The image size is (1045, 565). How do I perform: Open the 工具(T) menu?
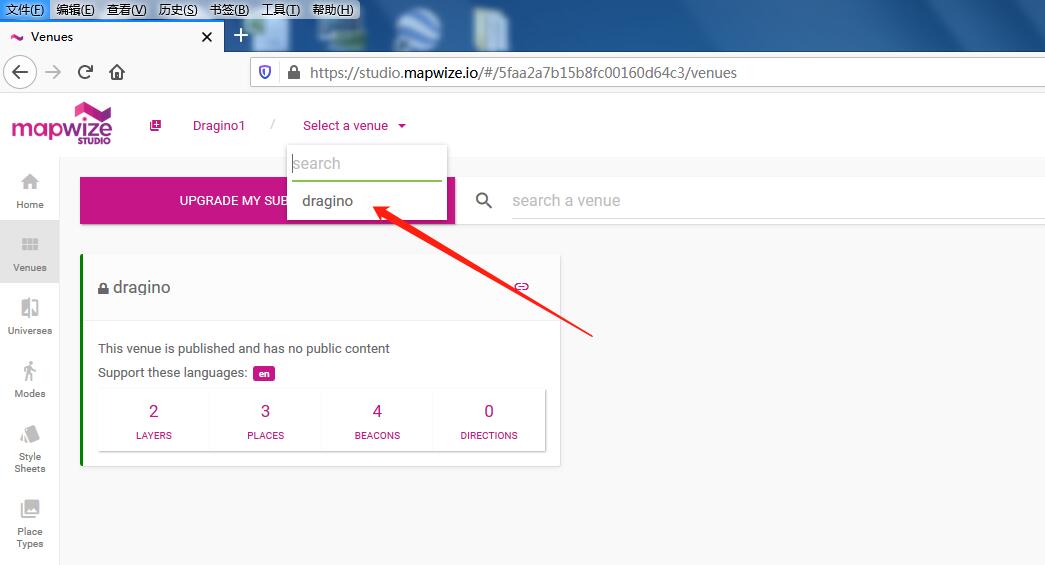[280, 9]
